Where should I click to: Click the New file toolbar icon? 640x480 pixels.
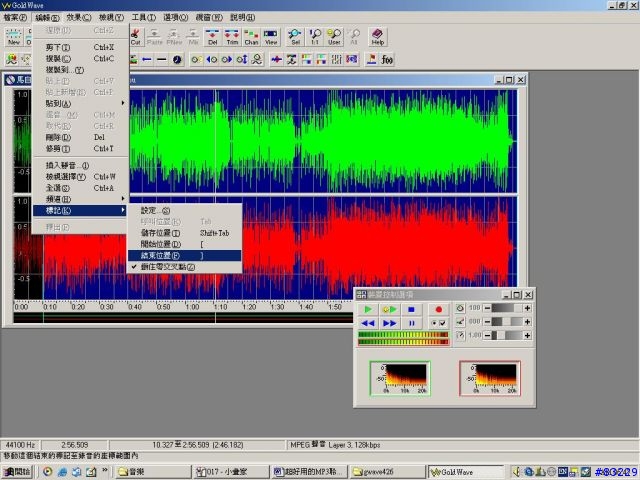point(13,37)
